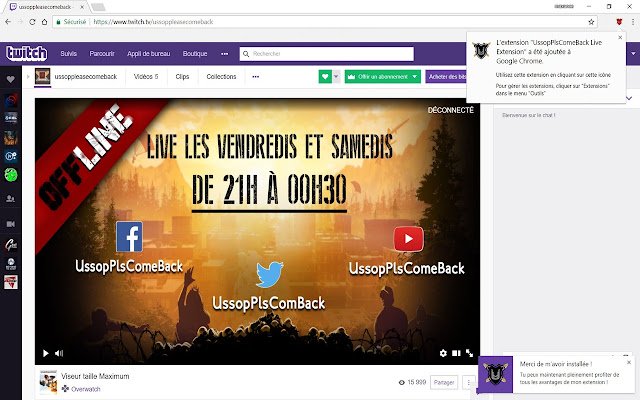Screen dimensions: 640x400
Task: Click the extension logo in Chrome popup
Action: pos(481,51)
